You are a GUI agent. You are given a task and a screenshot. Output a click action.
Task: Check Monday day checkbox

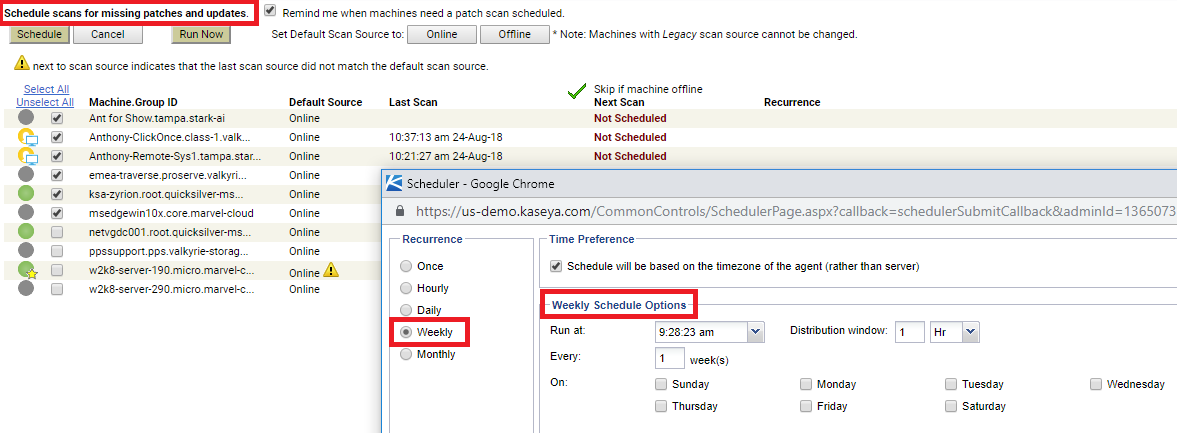[x=806, y=384]
